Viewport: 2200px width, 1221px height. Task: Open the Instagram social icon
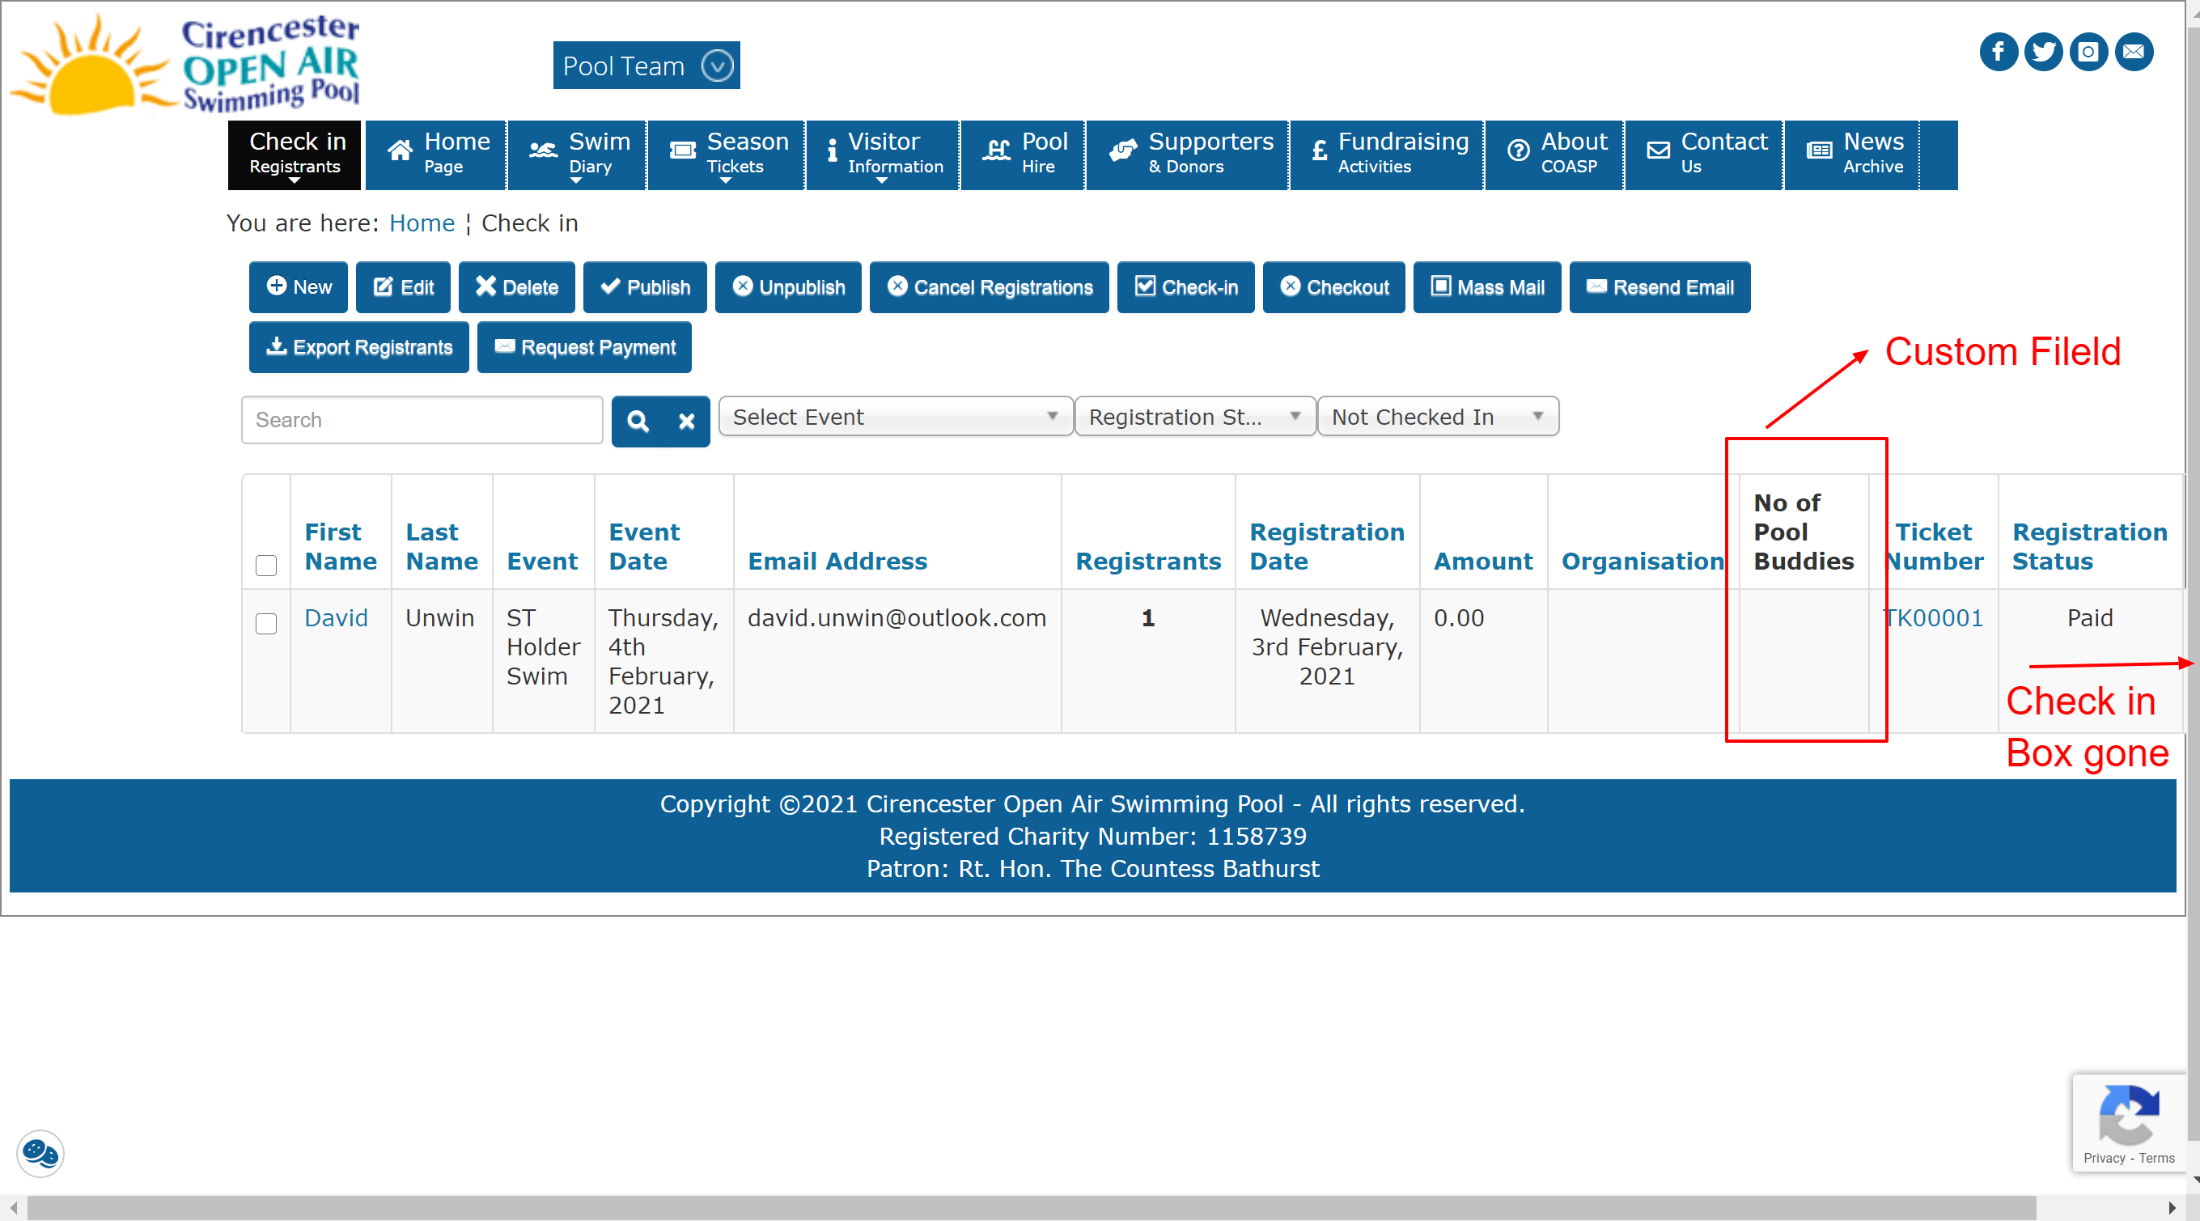(2088, 52)
